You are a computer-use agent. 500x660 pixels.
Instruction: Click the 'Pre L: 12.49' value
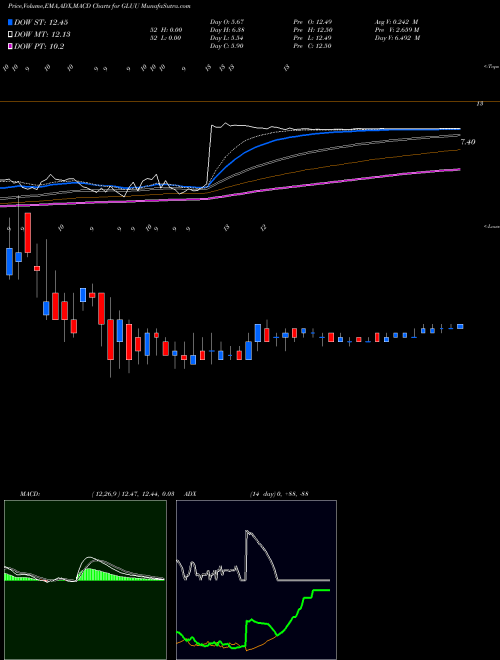(x=313, y=38)
